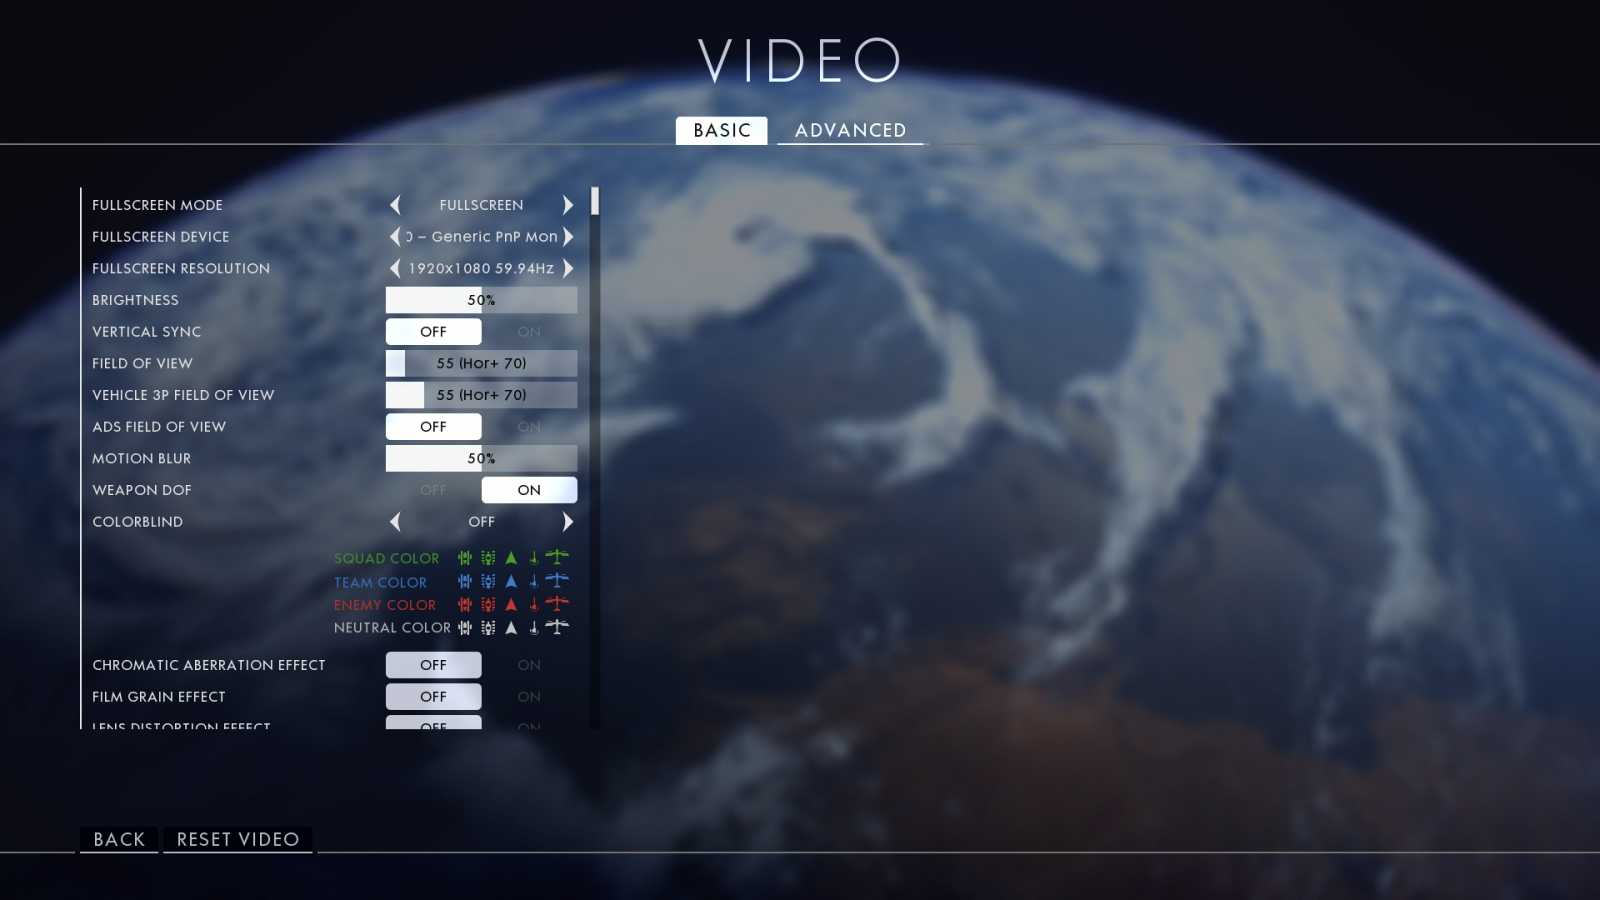The height and width of the screenshot is (900, 1600).
Task: Click right arrow for Fullscreen Resolution
Action: (x=568, y=268)
